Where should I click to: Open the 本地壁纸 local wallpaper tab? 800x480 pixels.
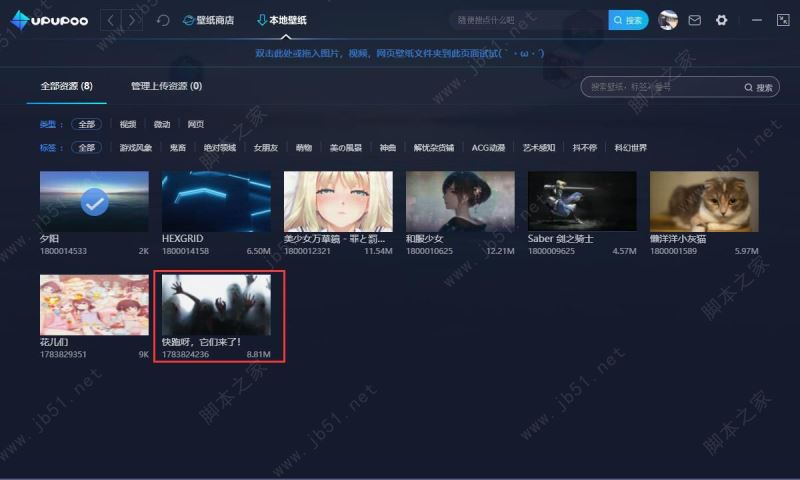click(x=282, y=20)
